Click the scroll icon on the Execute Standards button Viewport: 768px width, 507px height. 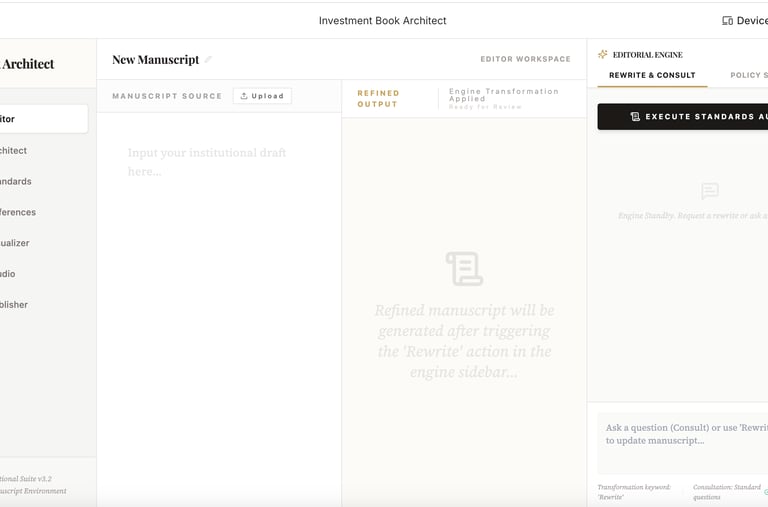(x=635, y=117)
